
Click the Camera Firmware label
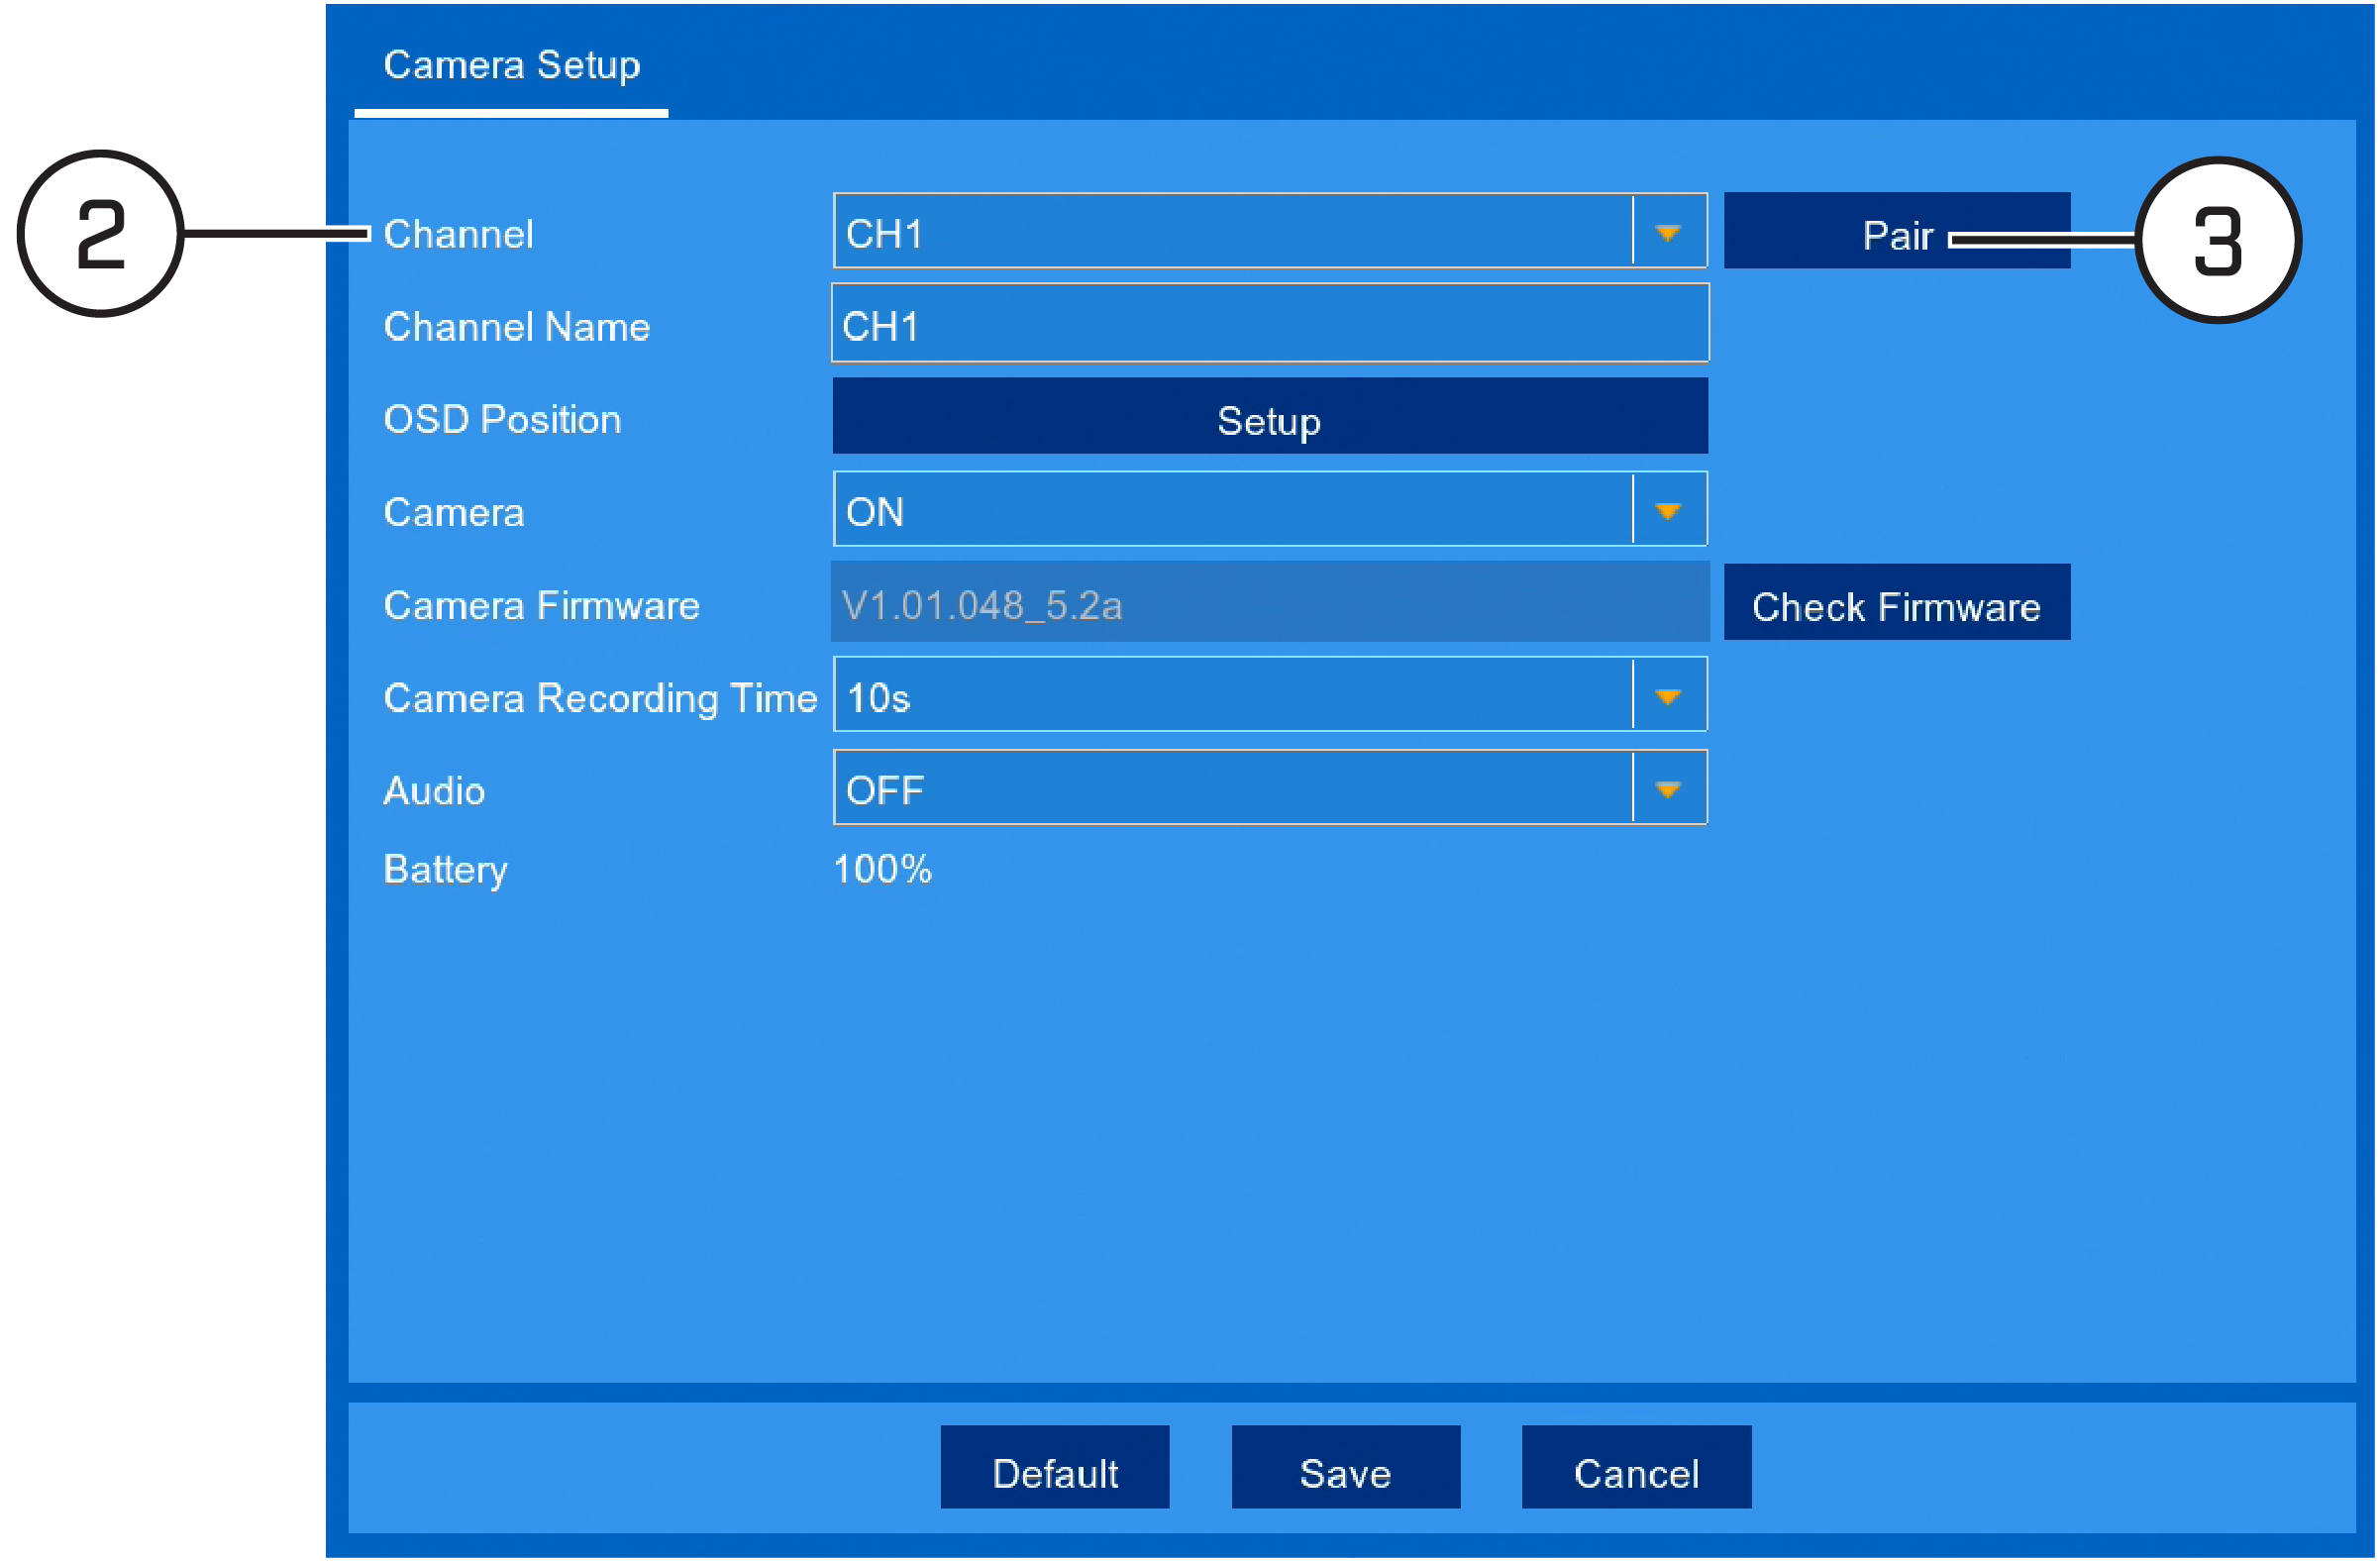click(x=542, y=606)
